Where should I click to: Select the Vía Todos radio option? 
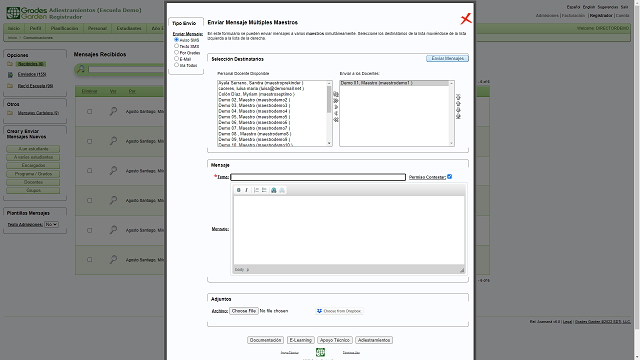[x=176, y=65]
